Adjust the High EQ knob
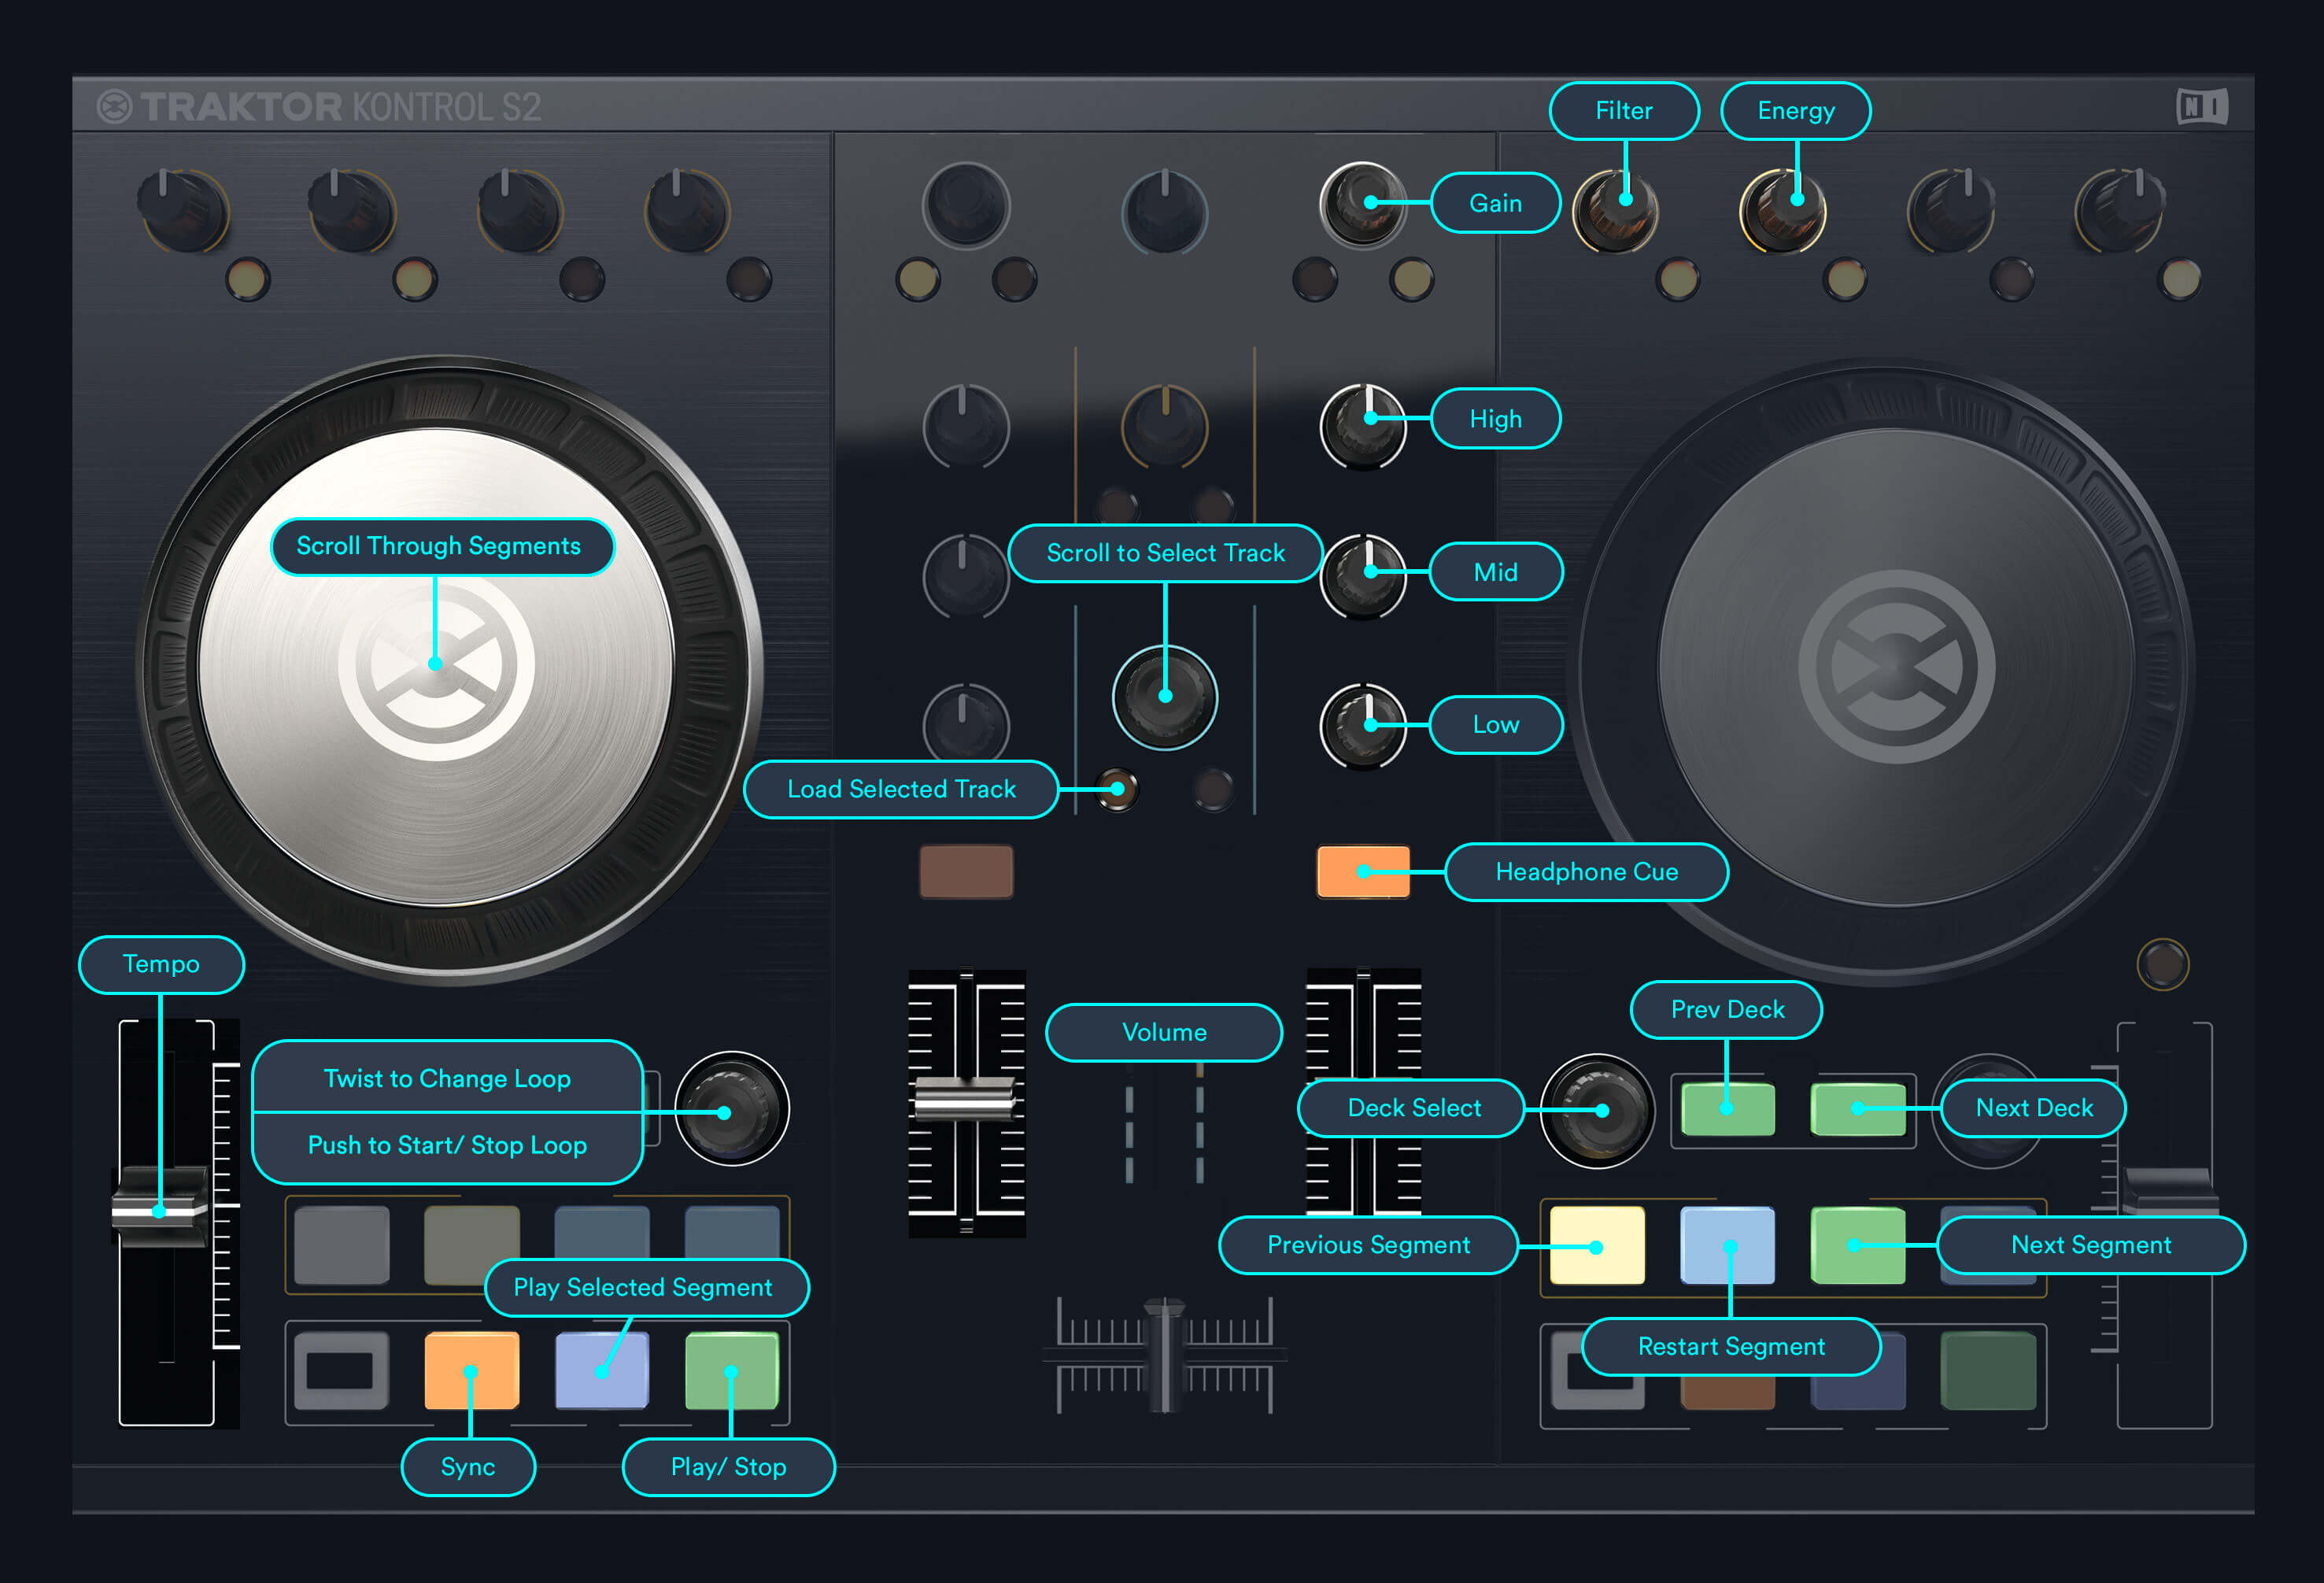 click(x=1363, y=424)
